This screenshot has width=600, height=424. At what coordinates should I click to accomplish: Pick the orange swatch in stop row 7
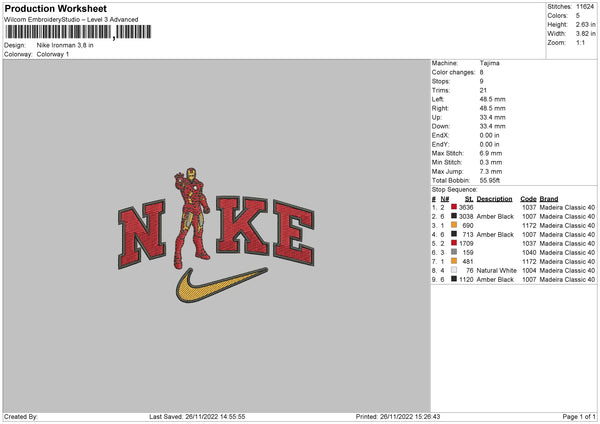[x=454, y=261]
